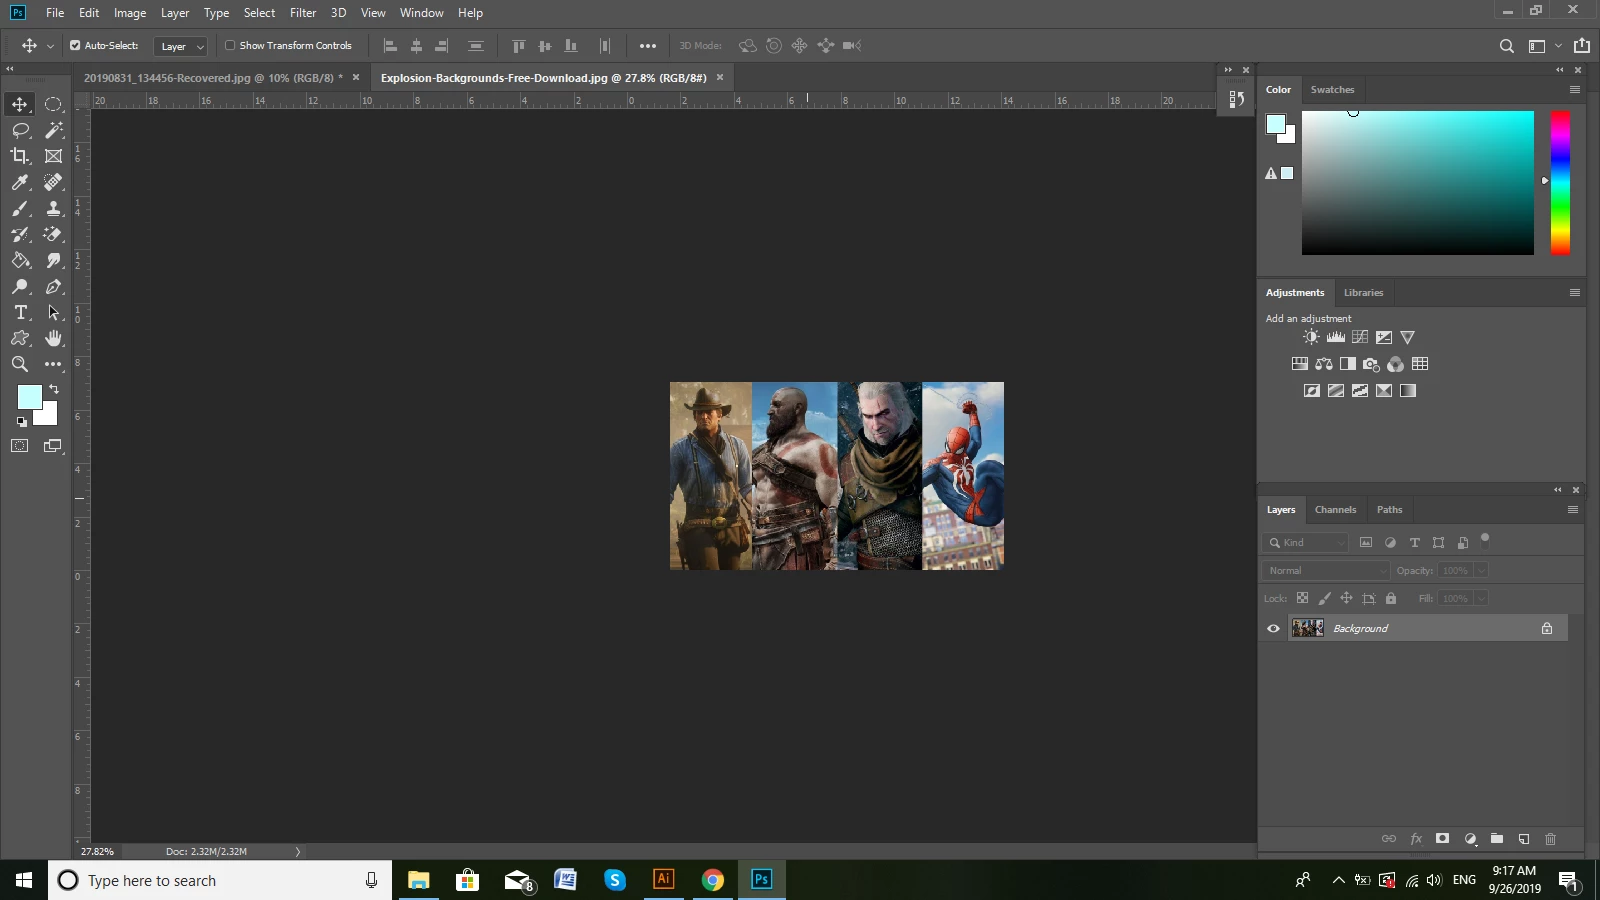The height and width of the screenshot is (900, 1600).
Task: Swap foreground and background colors
Action: click(x=54, y=389)
